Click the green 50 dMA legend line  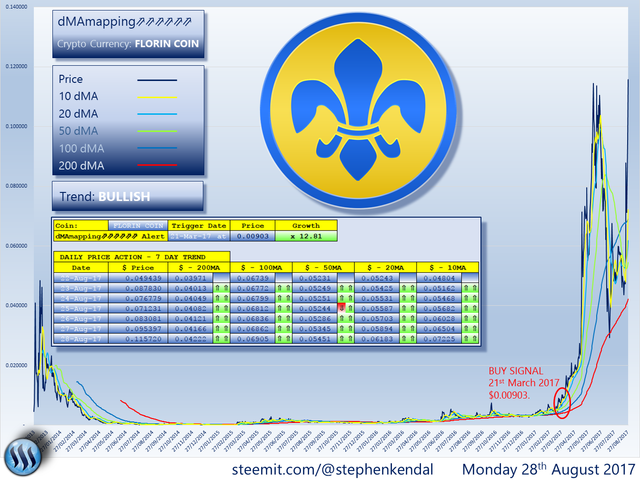coord(157,131)
